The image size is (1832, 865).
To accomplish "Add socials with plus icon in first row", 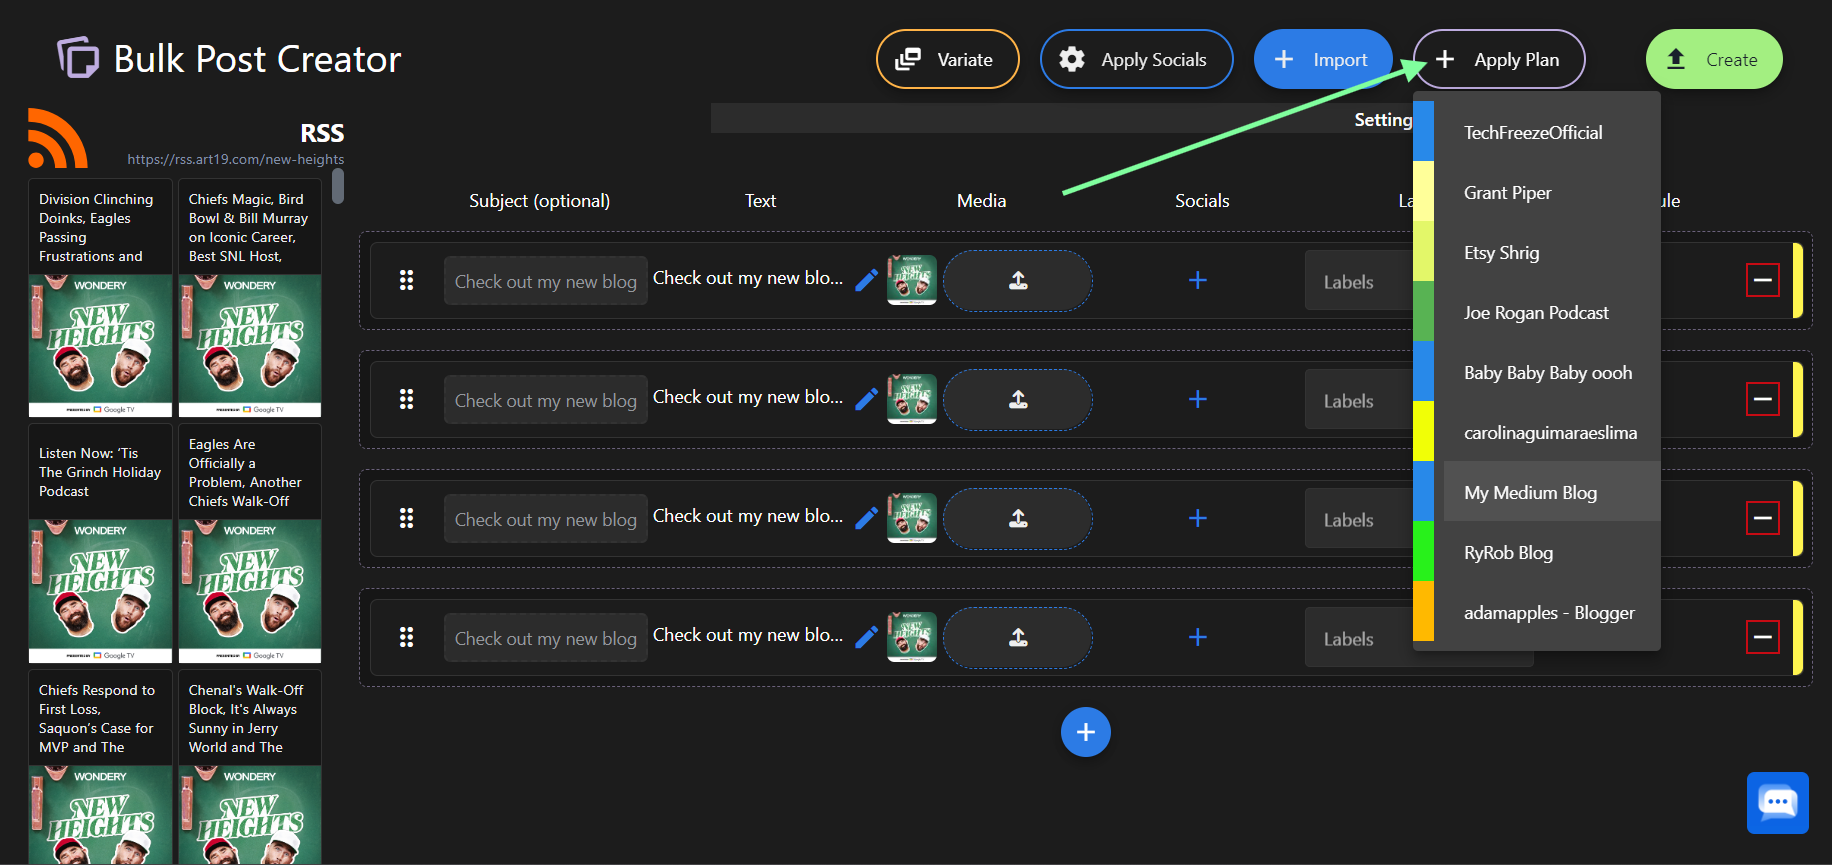I will (x=1197, y=280).
